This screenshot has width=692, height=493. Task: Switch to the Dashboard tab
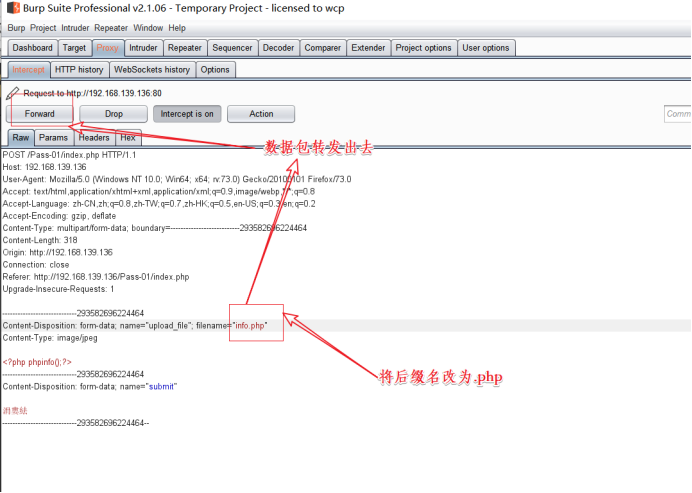[x=32, y=48]
